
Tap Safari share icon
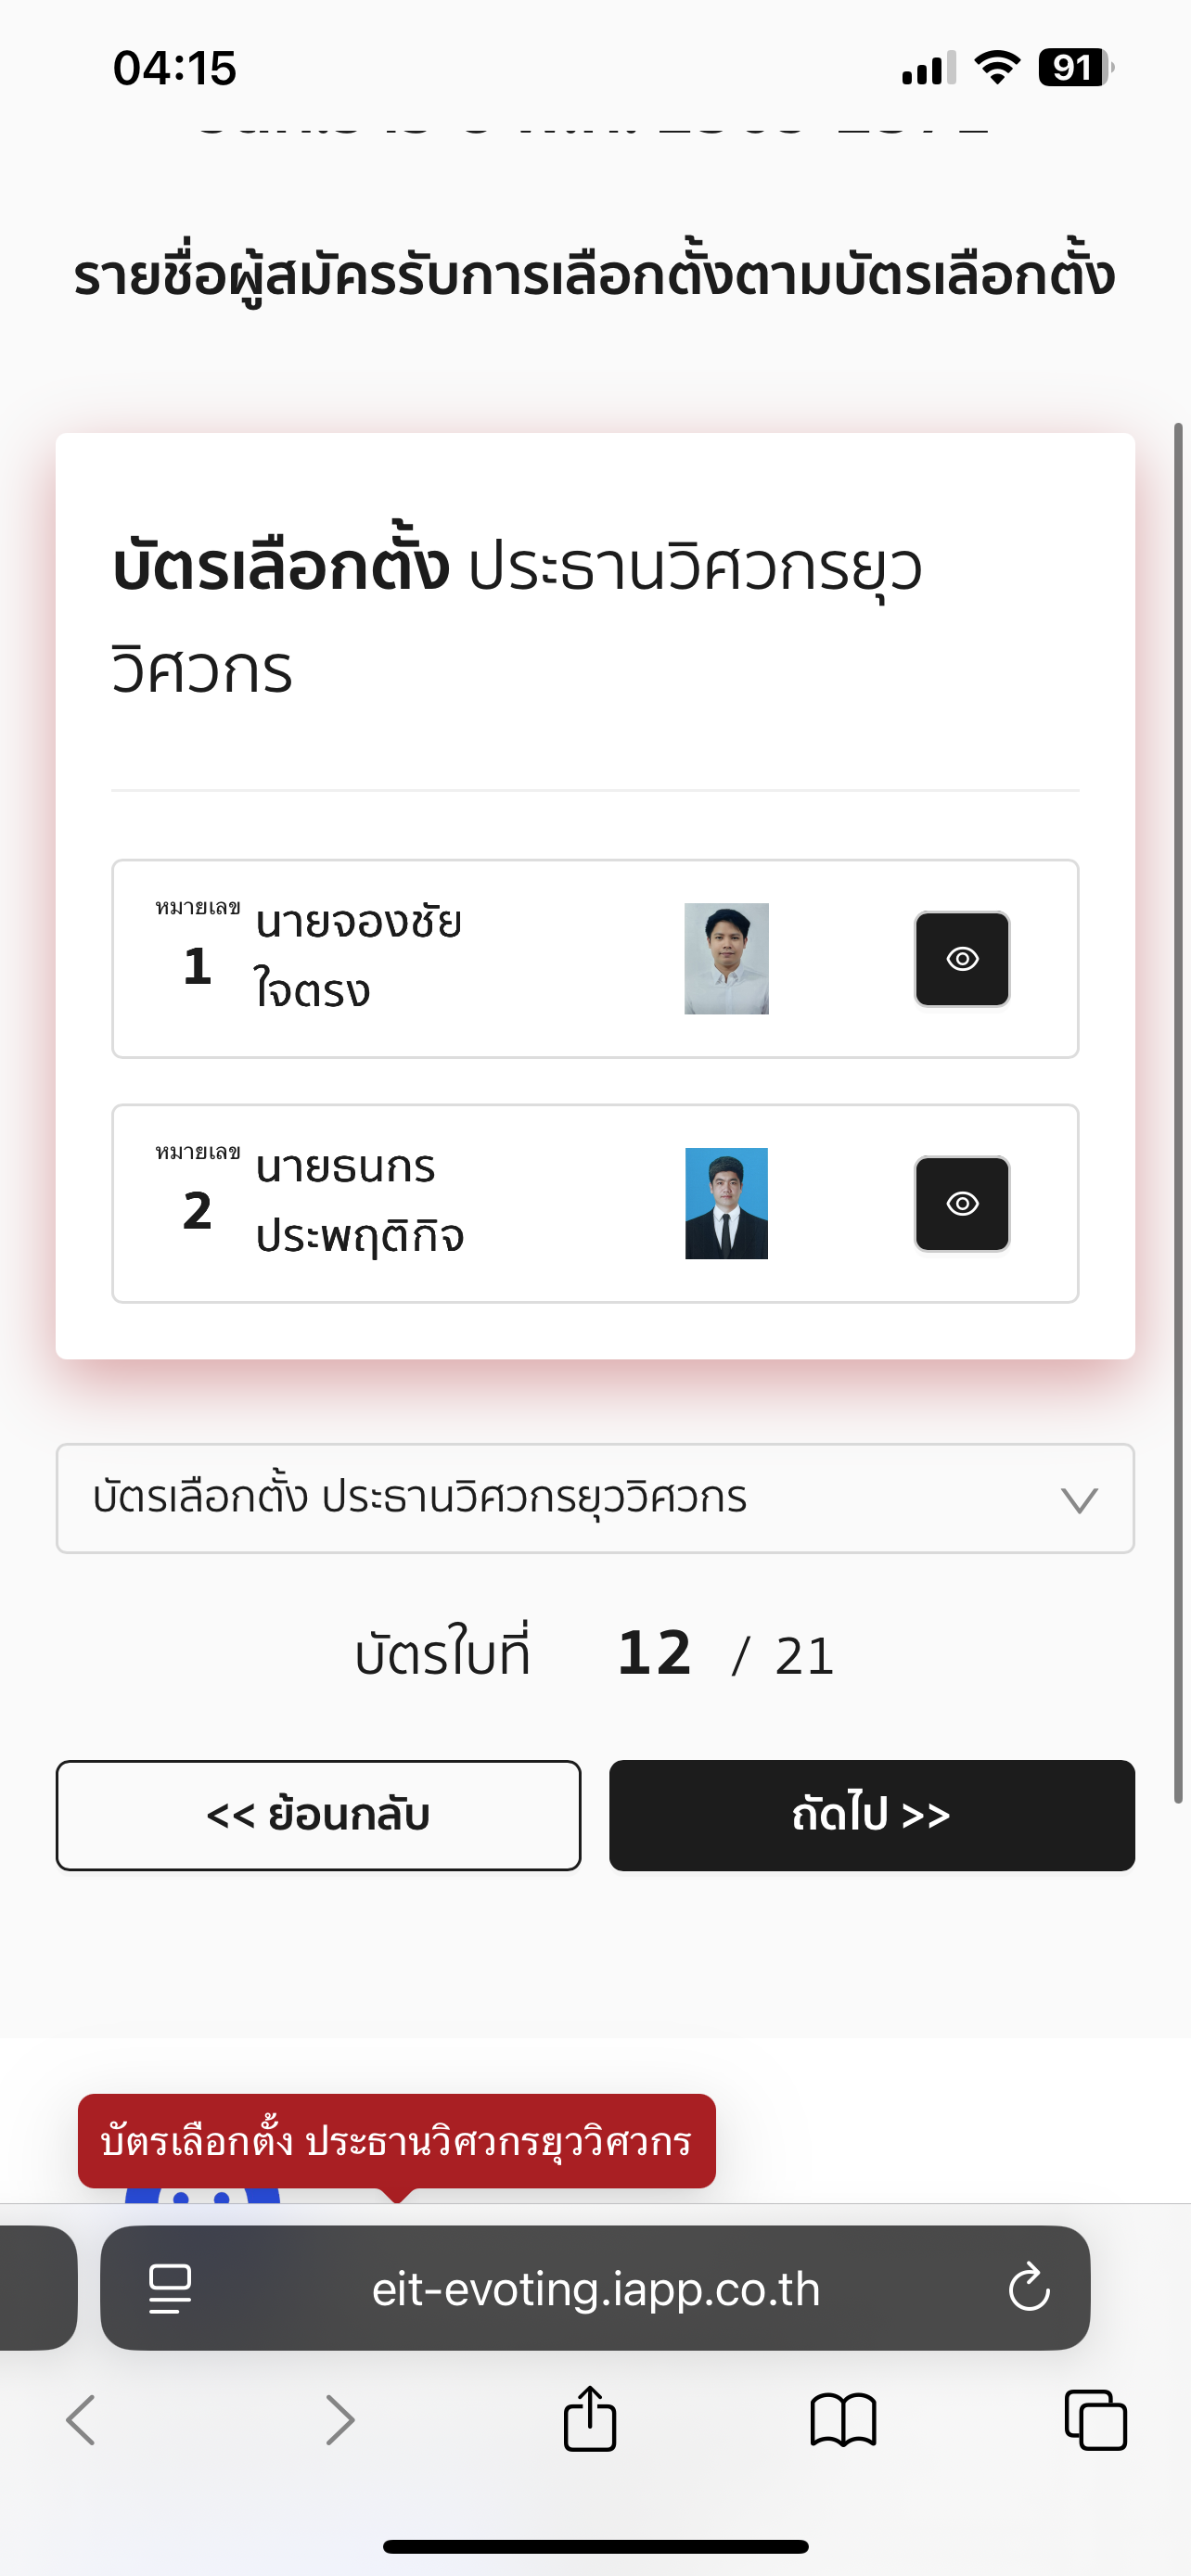[x=590, y=2419]
